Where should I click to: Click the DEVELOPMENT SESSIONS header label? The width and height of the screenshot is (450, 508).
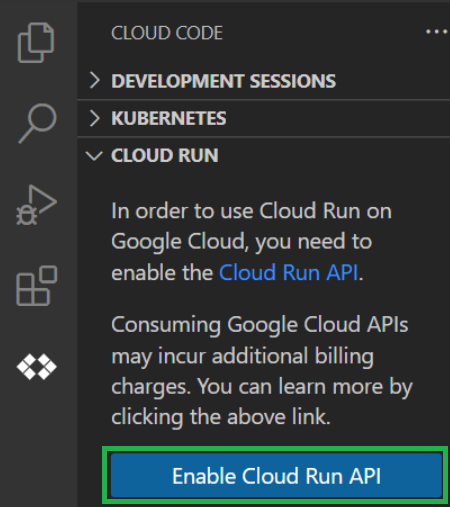[223, 81]
